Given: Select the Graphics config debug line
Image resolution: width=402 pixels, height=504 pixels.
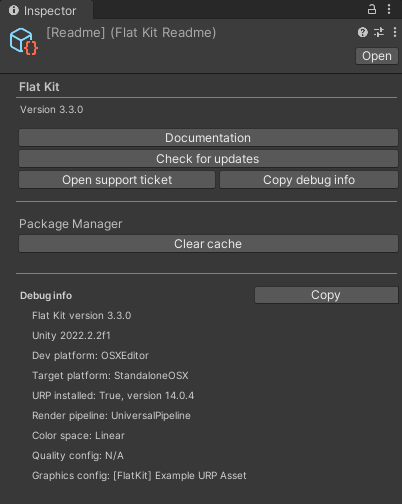Looking at the screenshot, I should [139, 475].
